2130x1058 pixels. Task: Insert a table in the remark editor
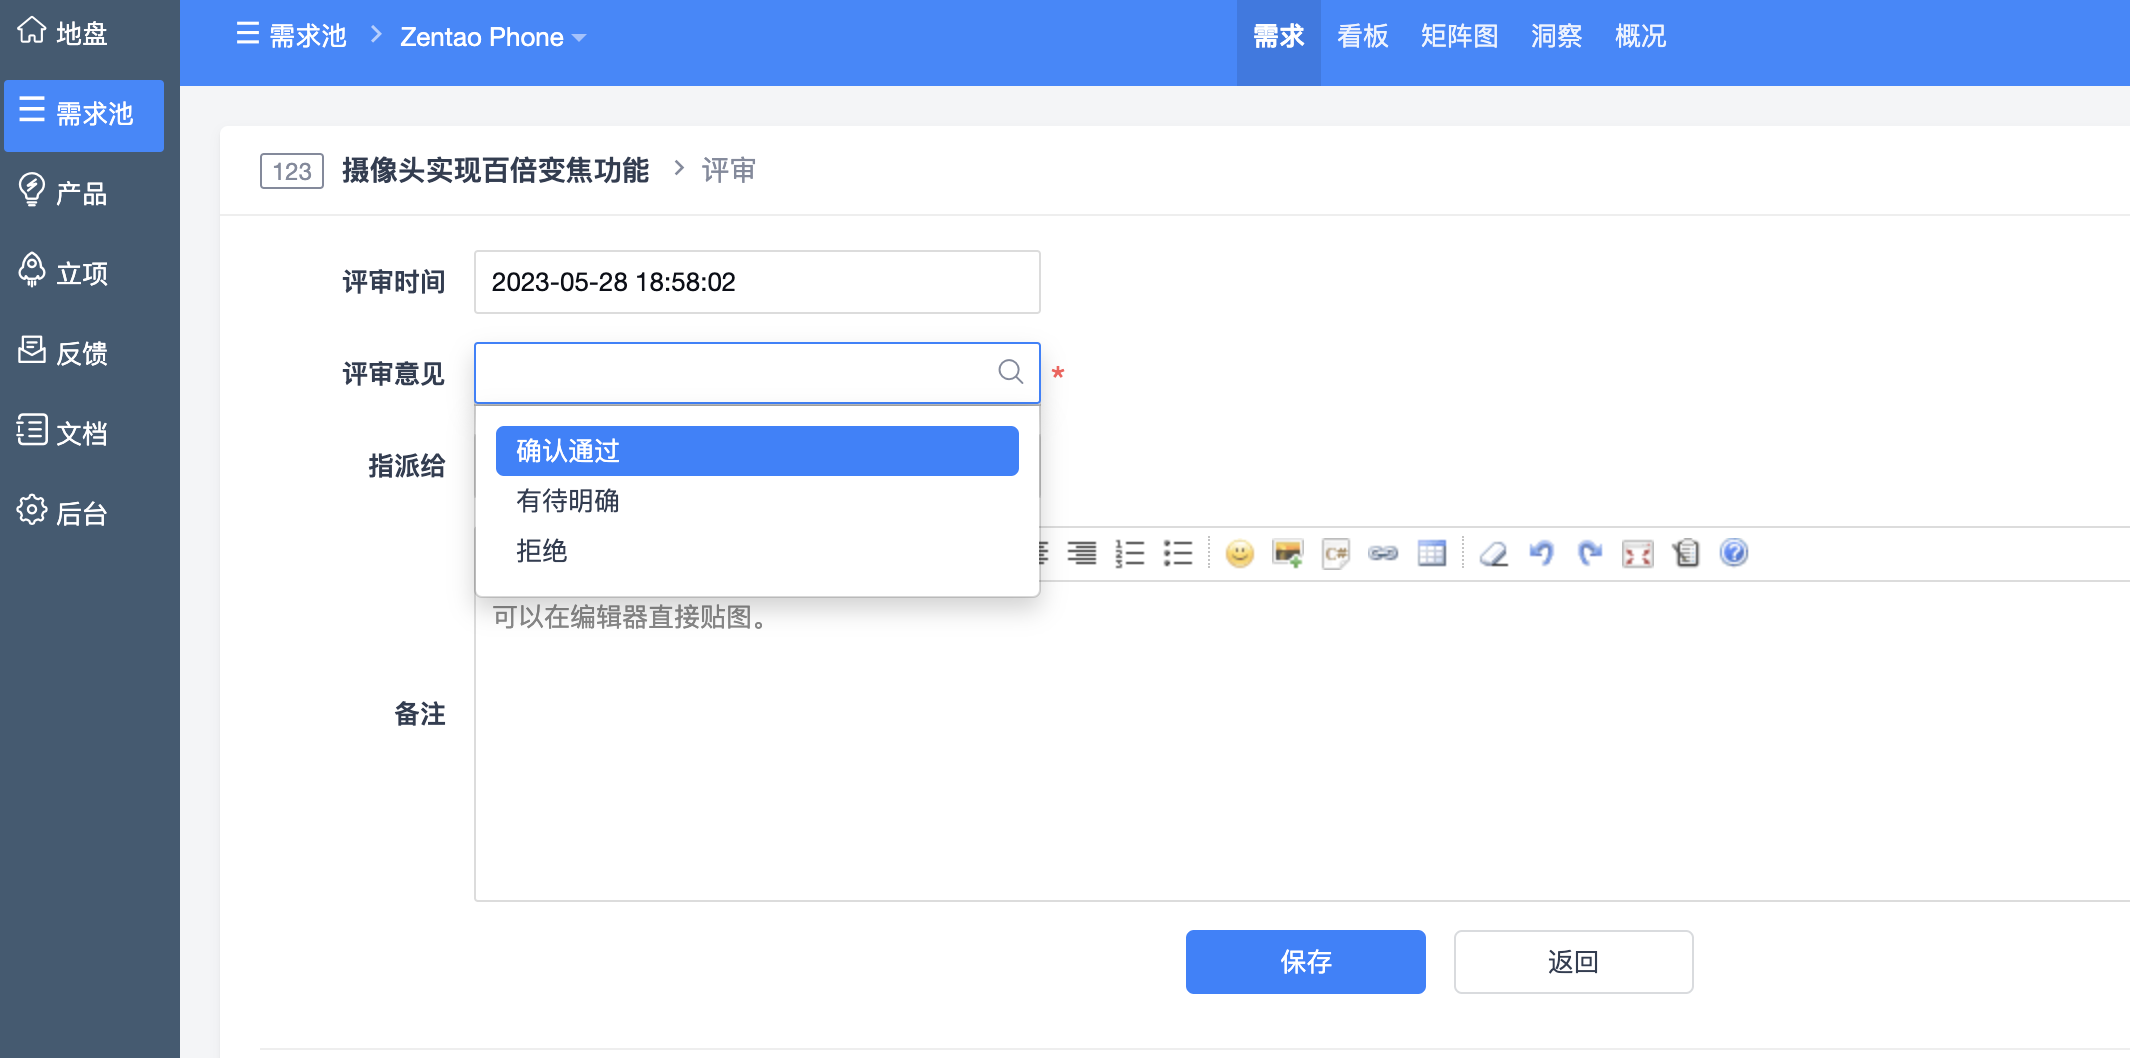pyautogui.click(x=1431, y=553)
